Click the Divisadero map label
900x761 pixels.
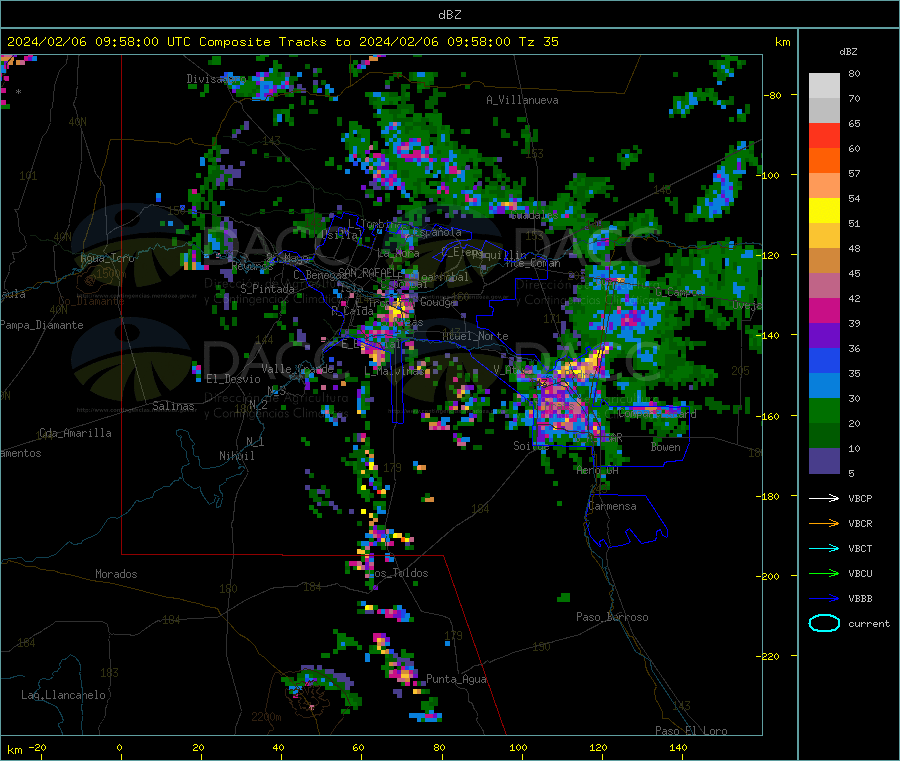[x=217, y=79]
